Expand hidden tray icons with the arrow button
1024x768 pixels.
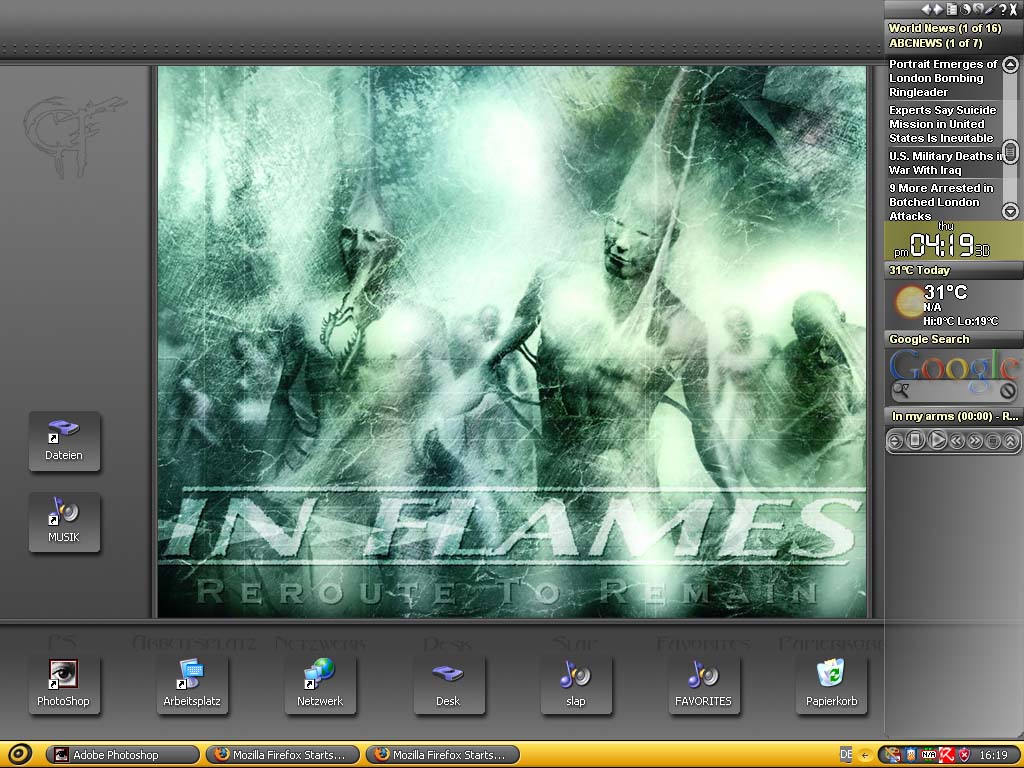pyautogui.click(x=865, y=756)
